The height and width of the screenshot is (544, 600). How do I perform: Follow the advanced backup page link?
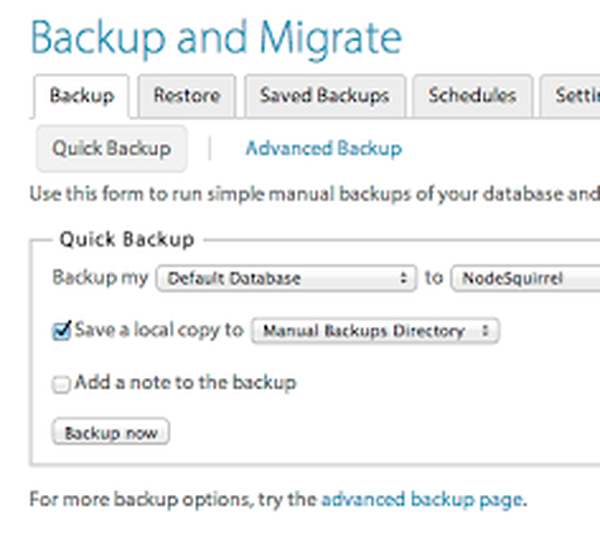click(x=421, y=498)
